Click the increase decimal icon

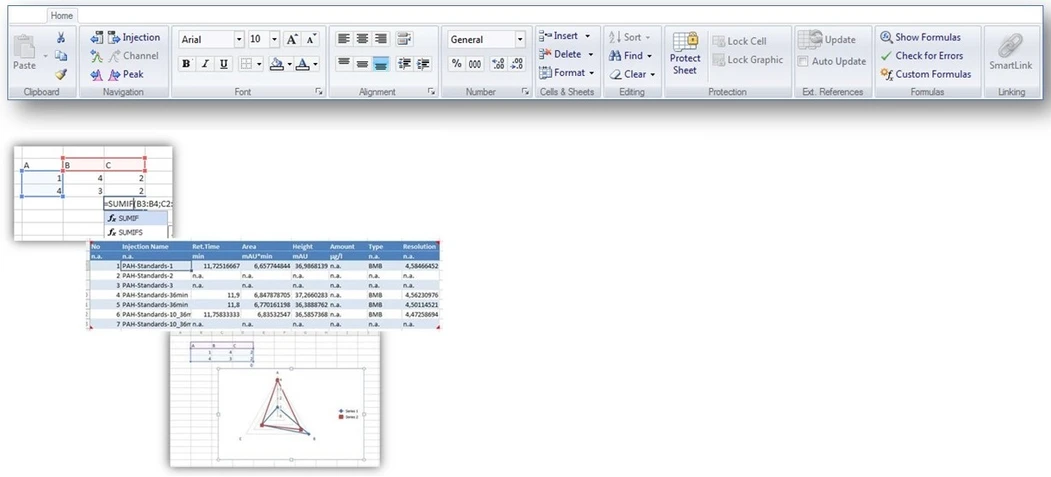tap(498, 64)
